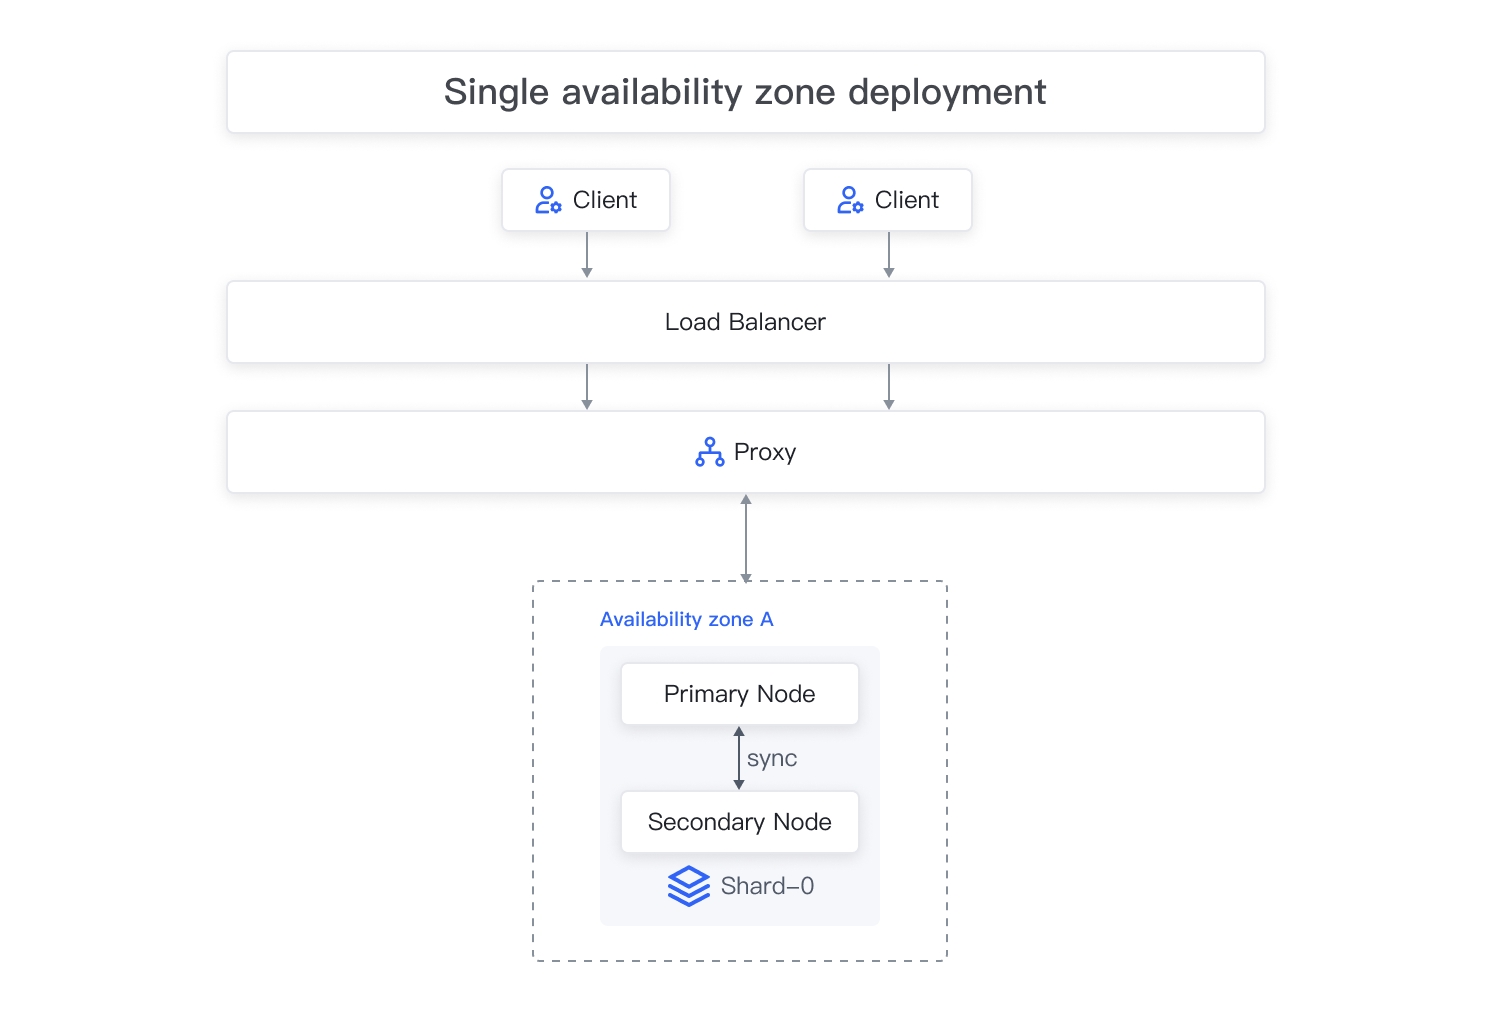Click the right 'Client' text
The image size is (1506, 1036).
[907, 200]
